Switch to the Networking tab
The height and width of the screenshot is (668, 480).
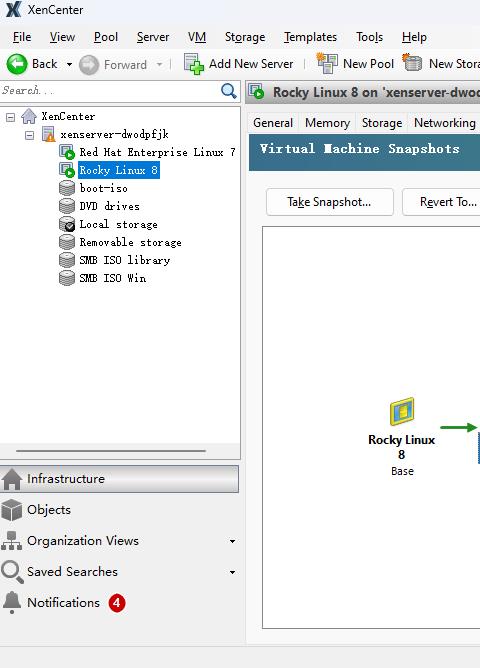[445, 123]
